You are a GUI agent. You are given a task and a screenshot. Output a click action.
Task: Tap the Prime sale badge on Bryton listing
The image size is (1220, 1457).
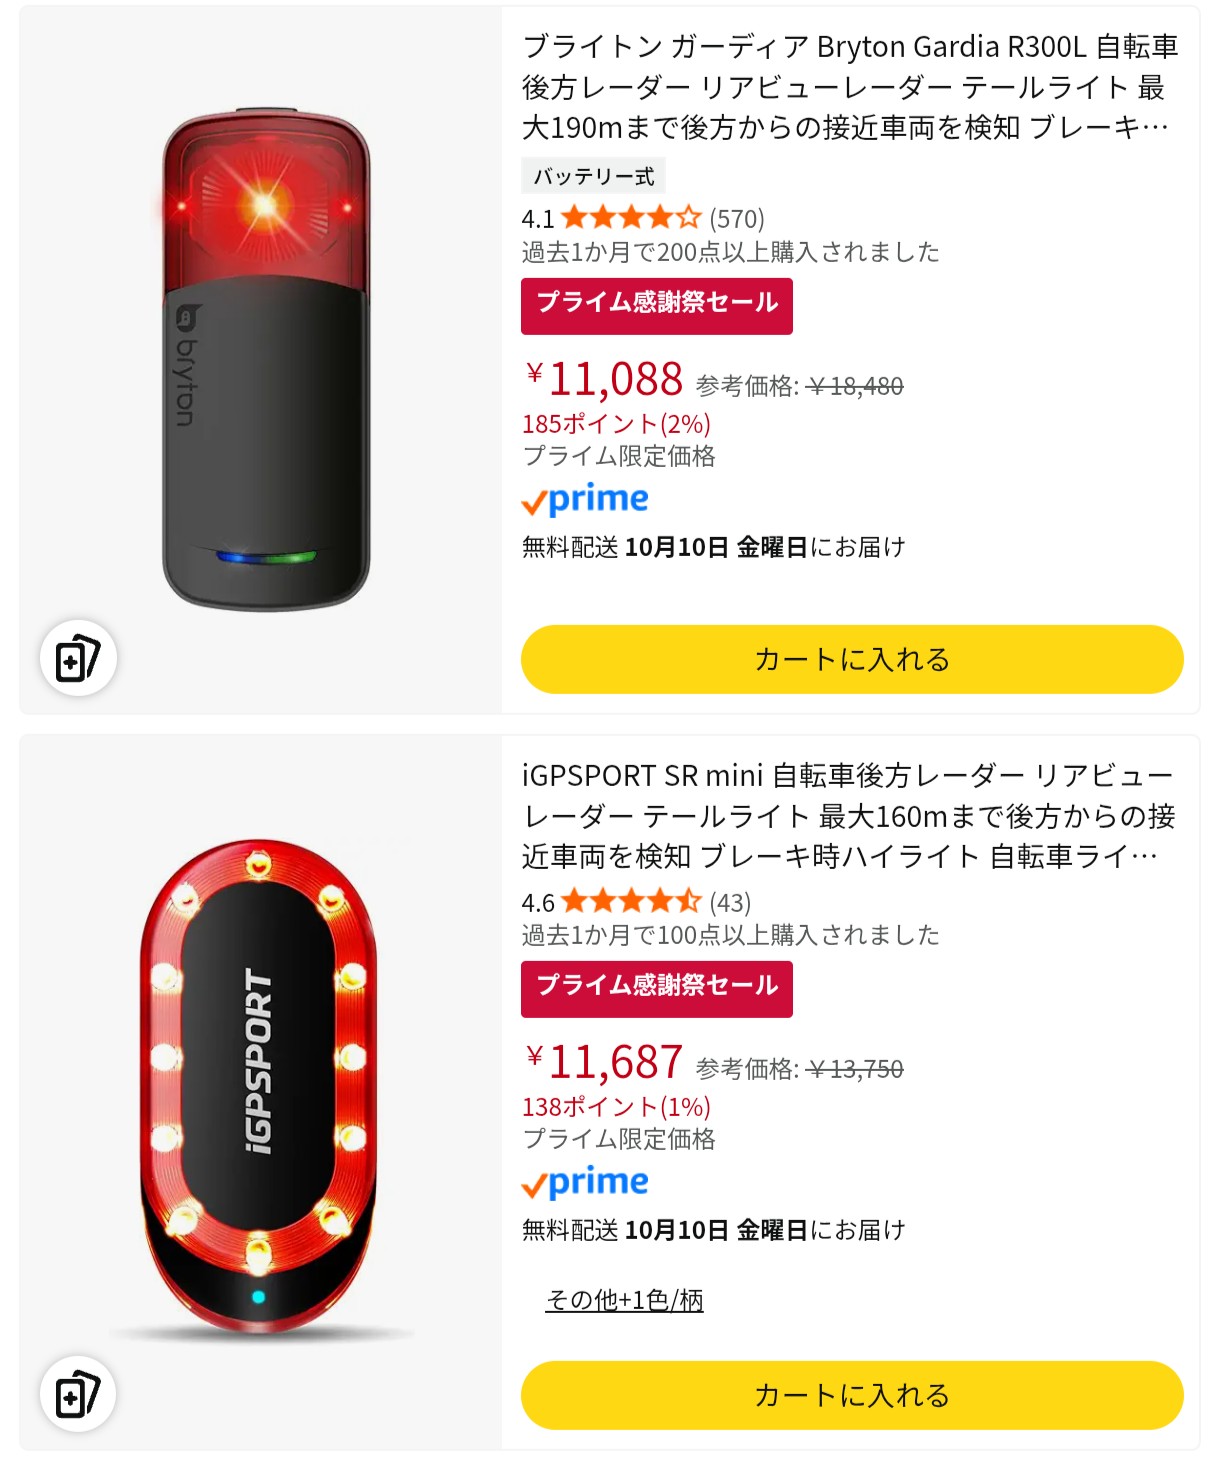[656, 305]
